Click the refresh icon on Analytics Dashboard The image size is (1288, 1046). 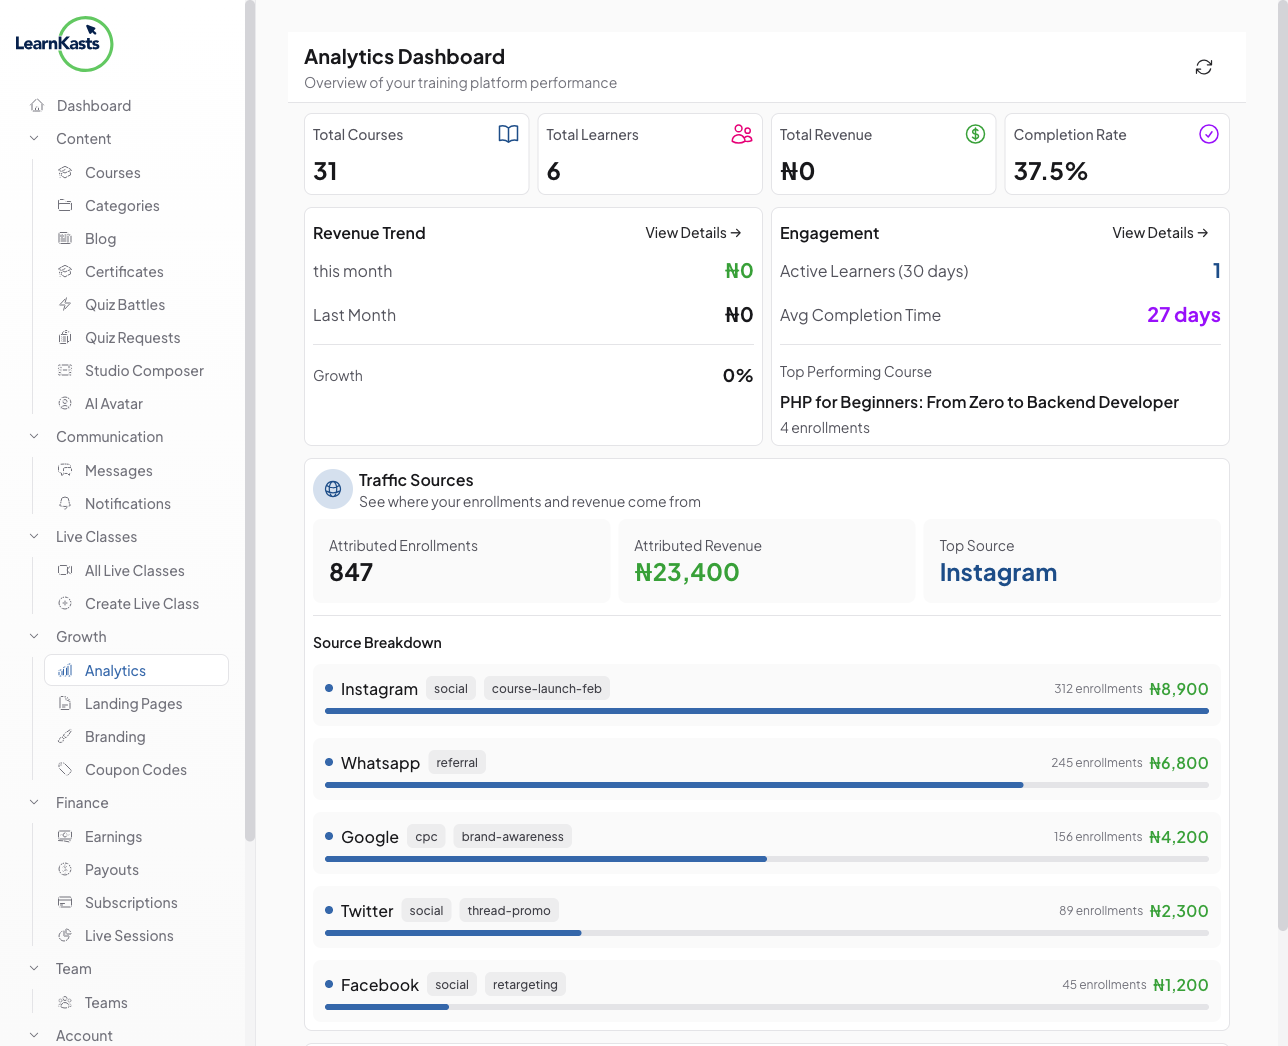coord(1204,66)
